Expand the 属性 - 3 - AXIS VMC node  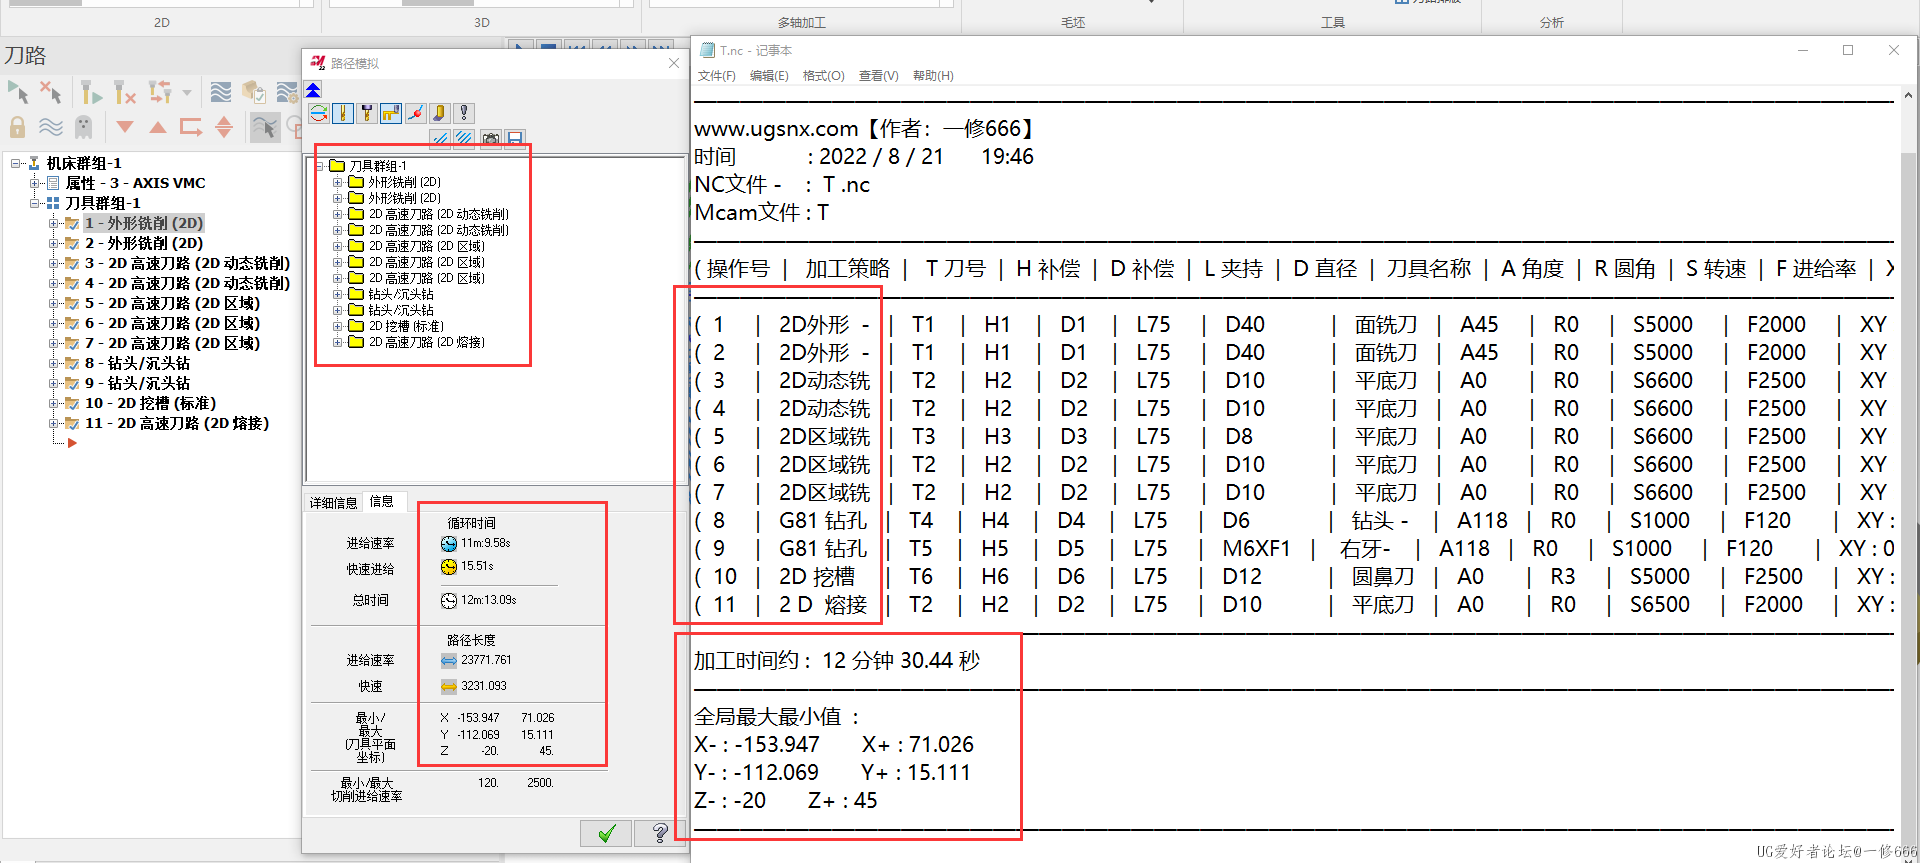34,183
